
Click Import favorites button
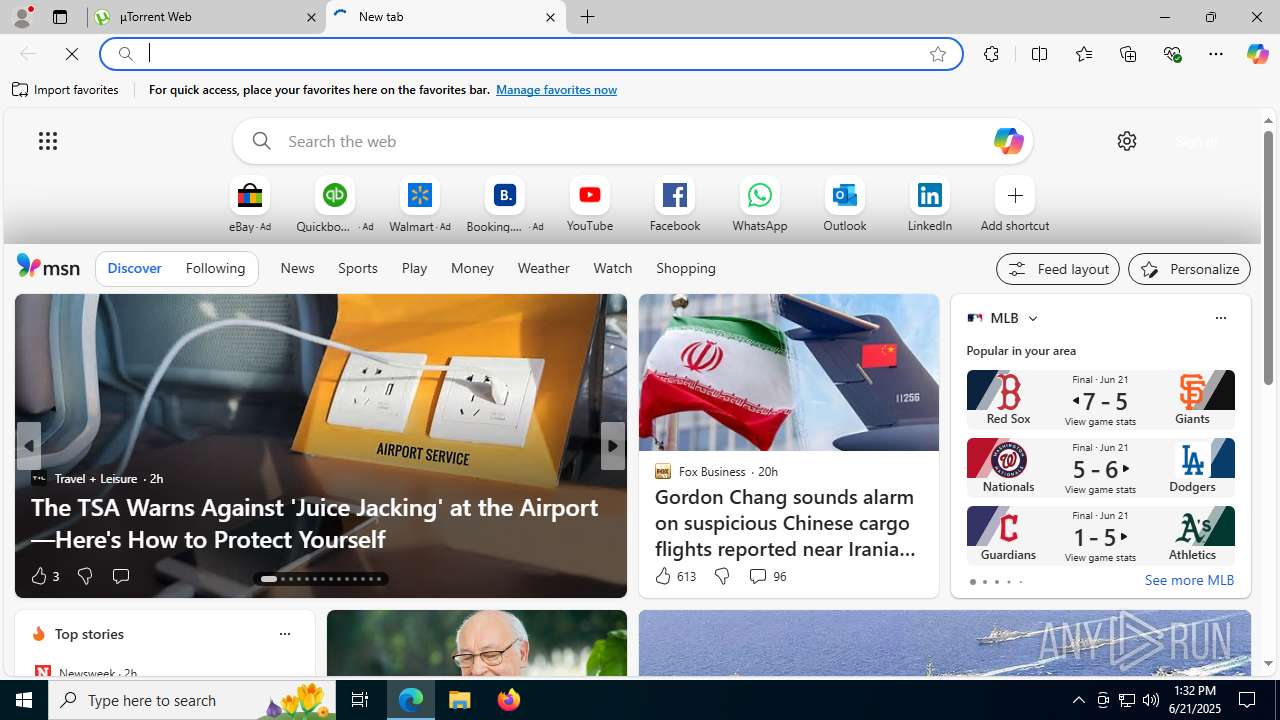click(65, 90)
